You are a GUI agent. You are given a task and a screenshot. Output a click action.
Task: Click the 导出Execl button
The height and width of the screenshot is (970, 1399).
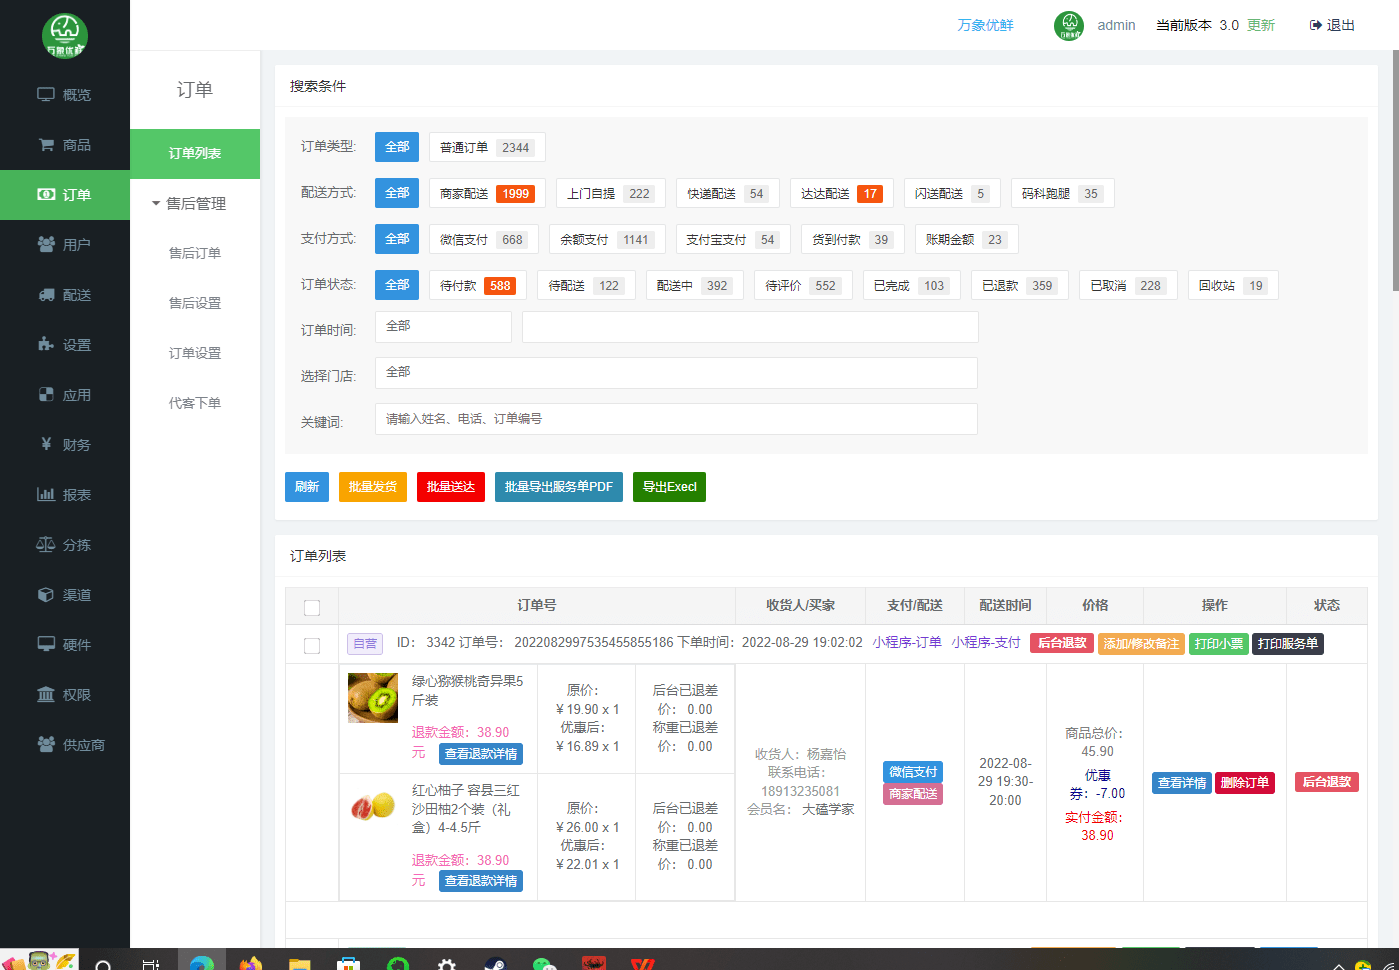(669, 487)
